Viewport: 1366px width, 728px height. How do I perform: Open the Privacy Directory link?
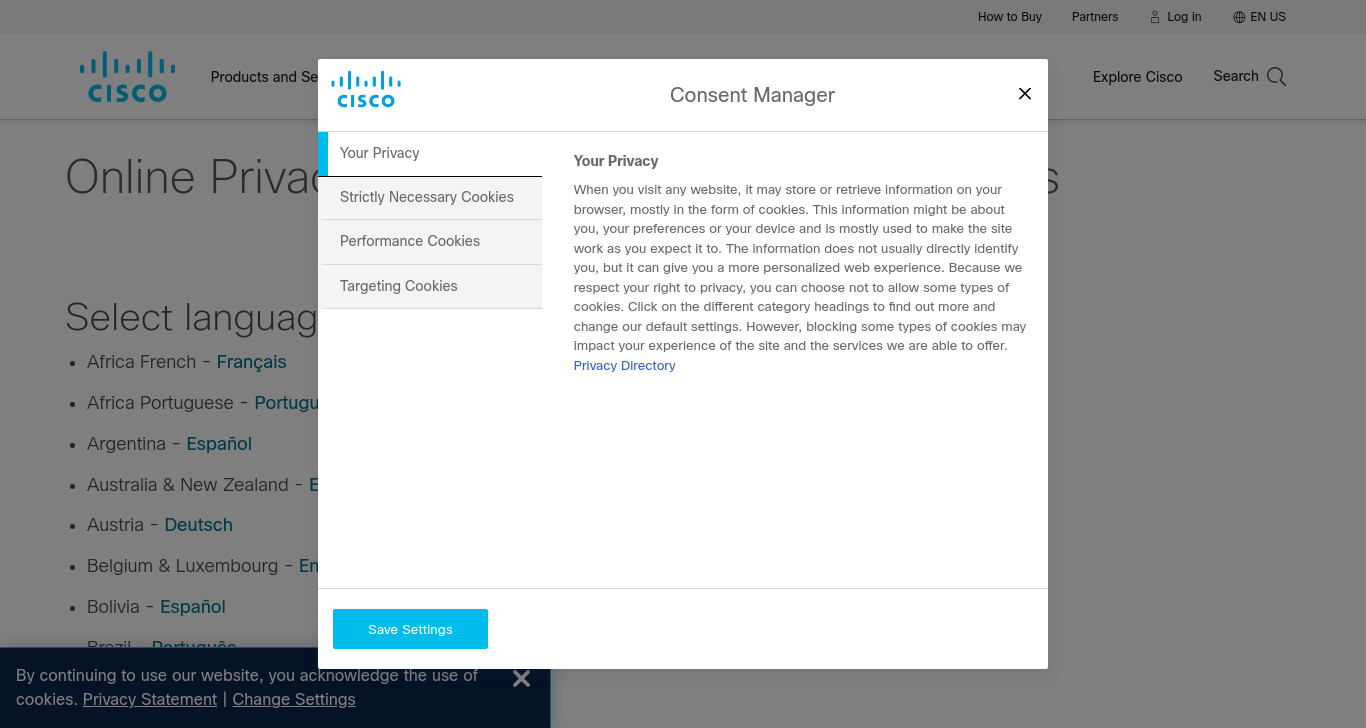[624, 366]
